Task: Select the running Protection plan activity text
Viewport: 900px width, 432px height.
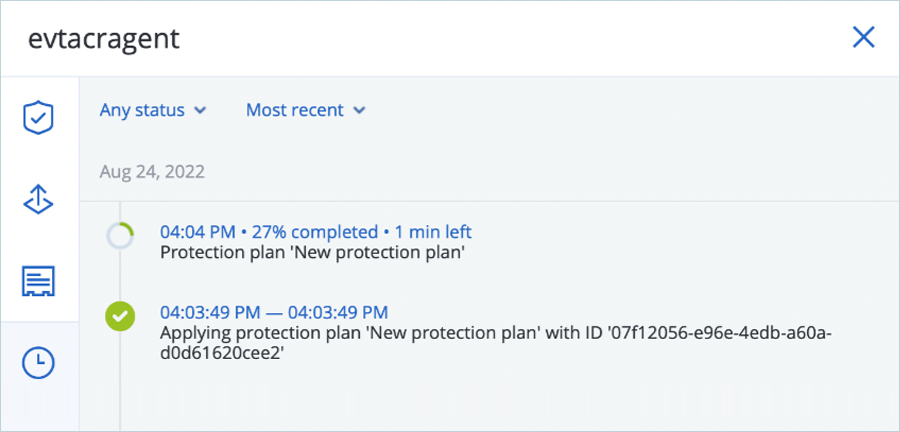Action: pyautogui.click(x=314, y=252)
